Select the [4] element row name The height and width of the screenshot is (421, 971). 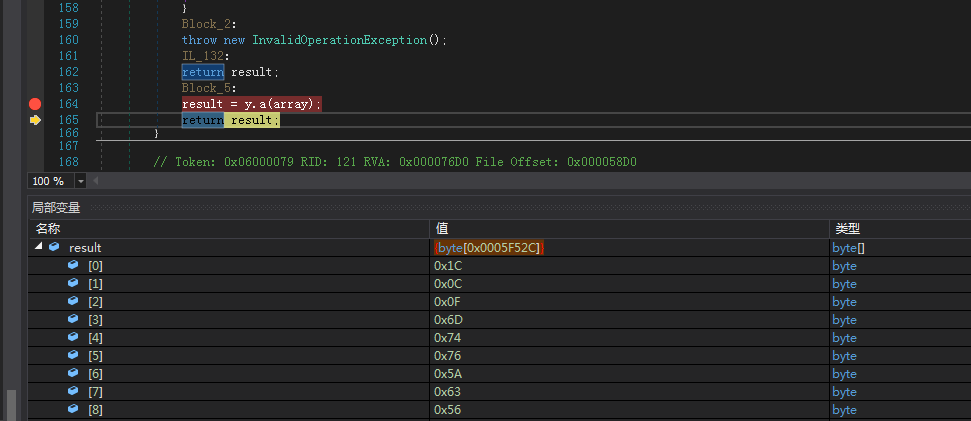(95, 337)
